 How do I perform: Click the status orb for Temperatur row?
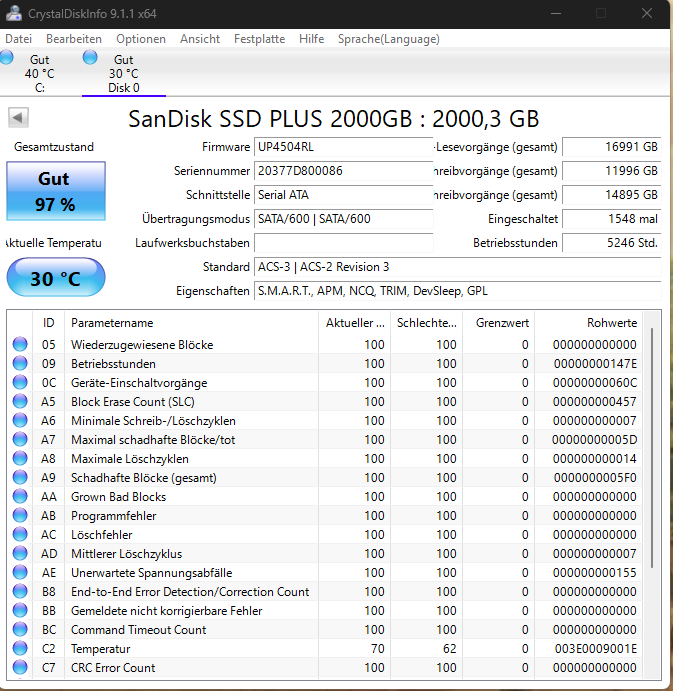click(20, 648)
